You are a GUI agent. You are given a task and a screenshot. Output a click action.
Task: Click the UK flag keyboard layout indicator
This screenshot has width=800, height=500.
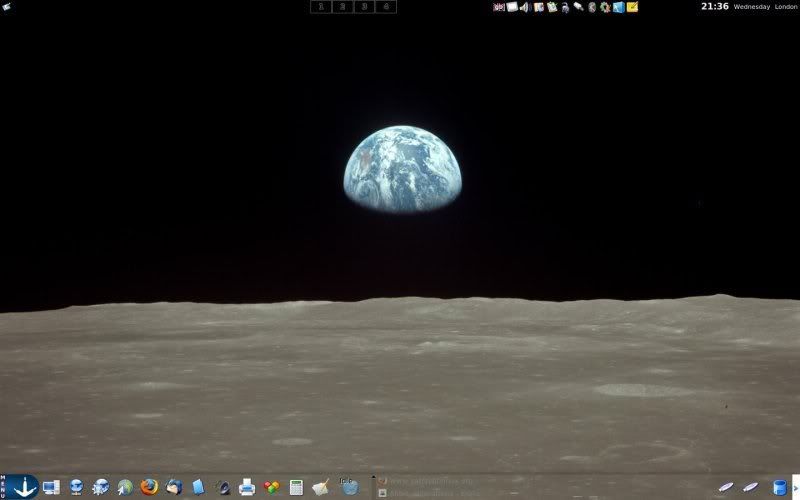(499, 7)
